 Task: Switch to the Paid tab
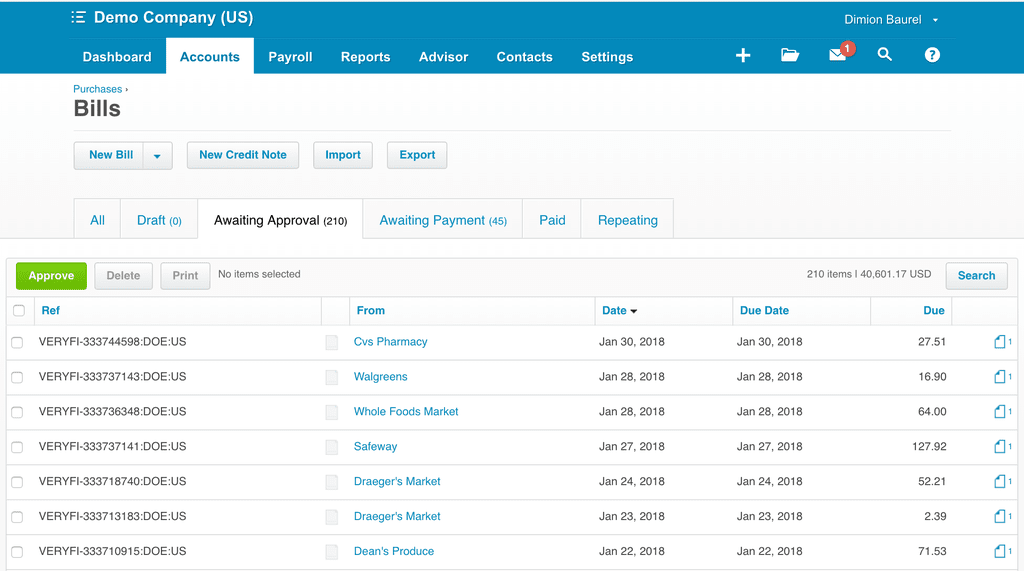tap(552, 220)
